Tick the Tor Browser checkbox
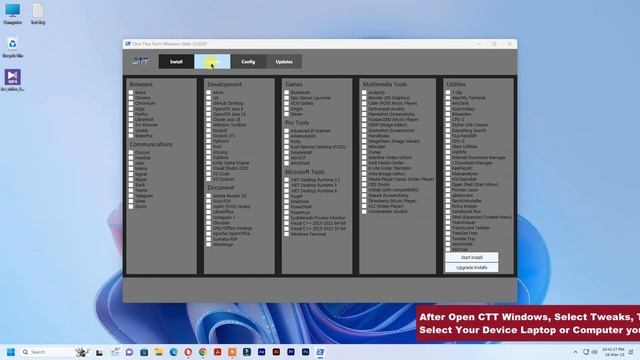Viewport: 640px width, 360px height. [131, 125]
